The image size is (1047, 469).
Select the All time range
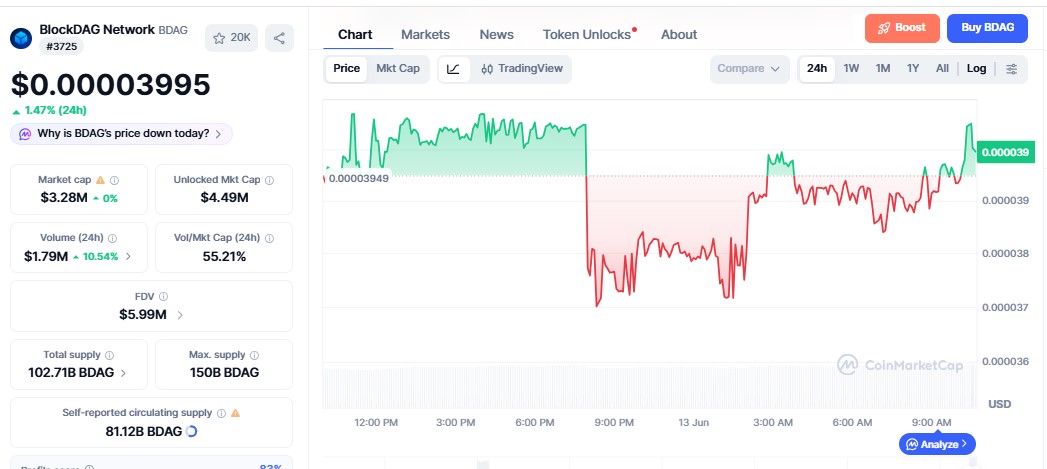tap(942, 69)
